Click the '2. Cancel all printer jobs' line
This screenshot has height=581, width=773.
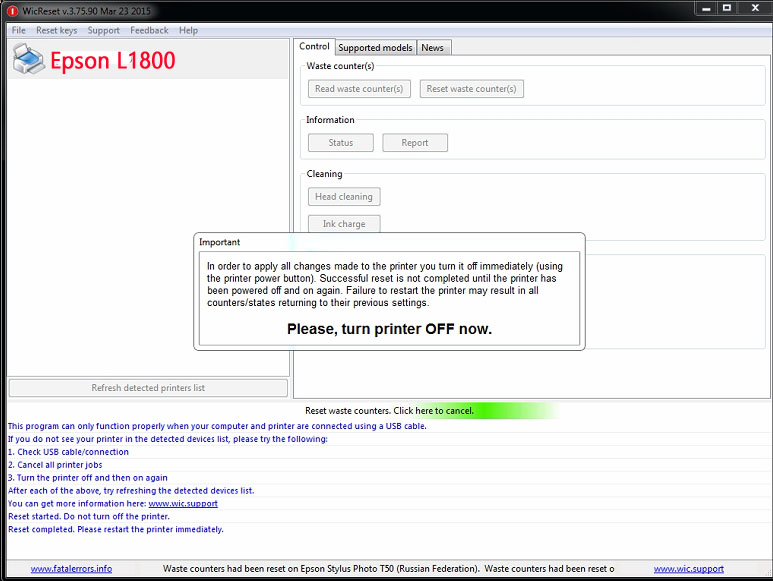click(x=55, y=465)
